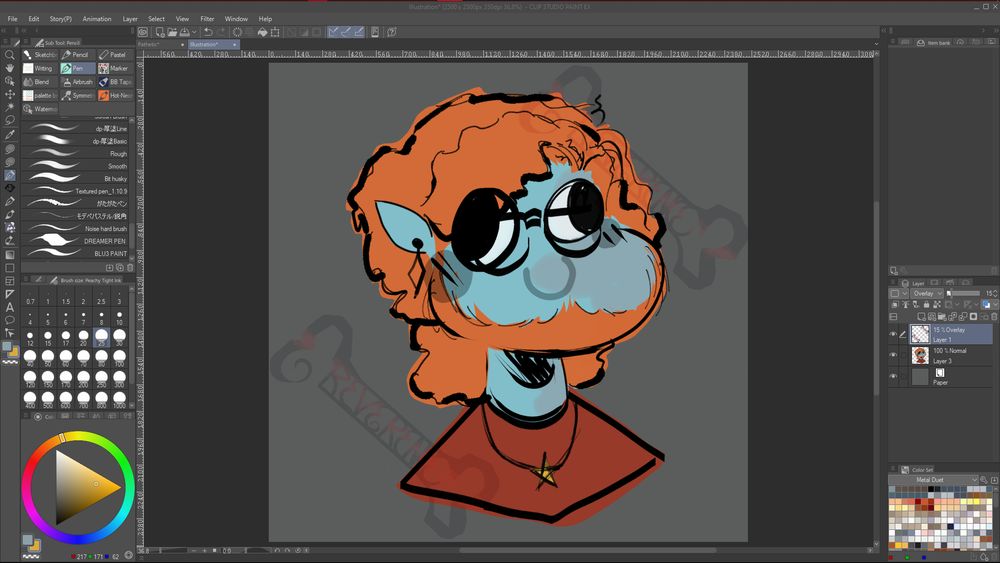1000x563 pixels.
Task: Open the Edit menu
Action: [34, 18]
